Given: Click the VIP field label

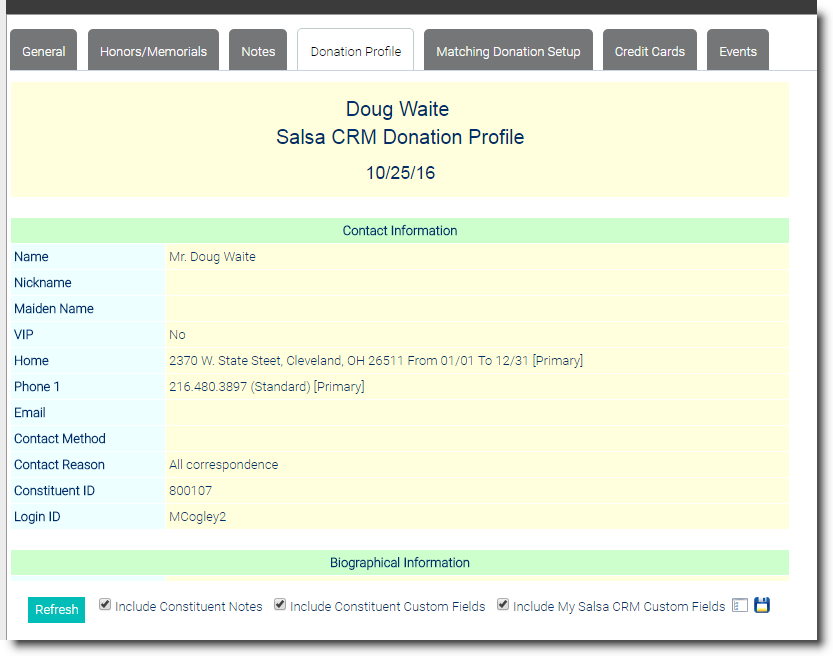Looking at the screenshot, I should 23,335.
